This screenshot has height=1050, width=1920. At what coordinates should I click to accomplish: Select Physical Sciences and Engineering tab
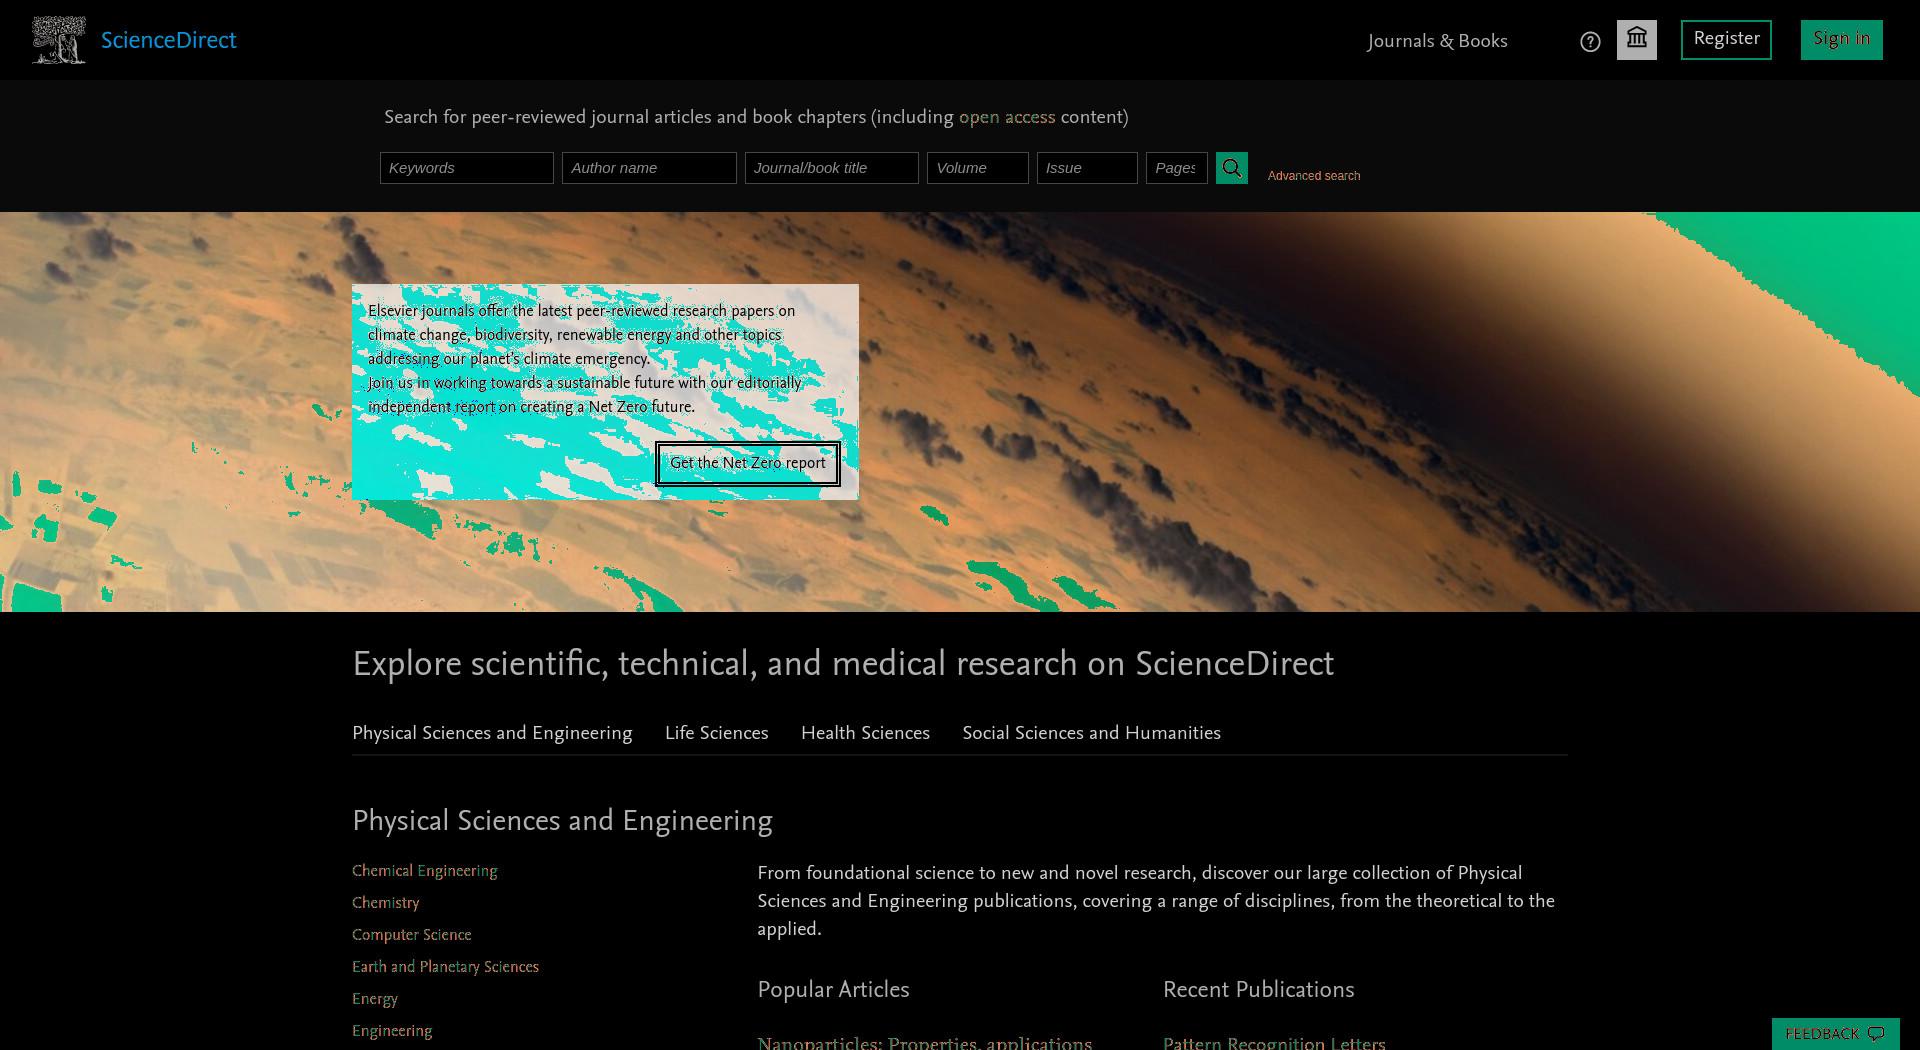coord(492,733)
